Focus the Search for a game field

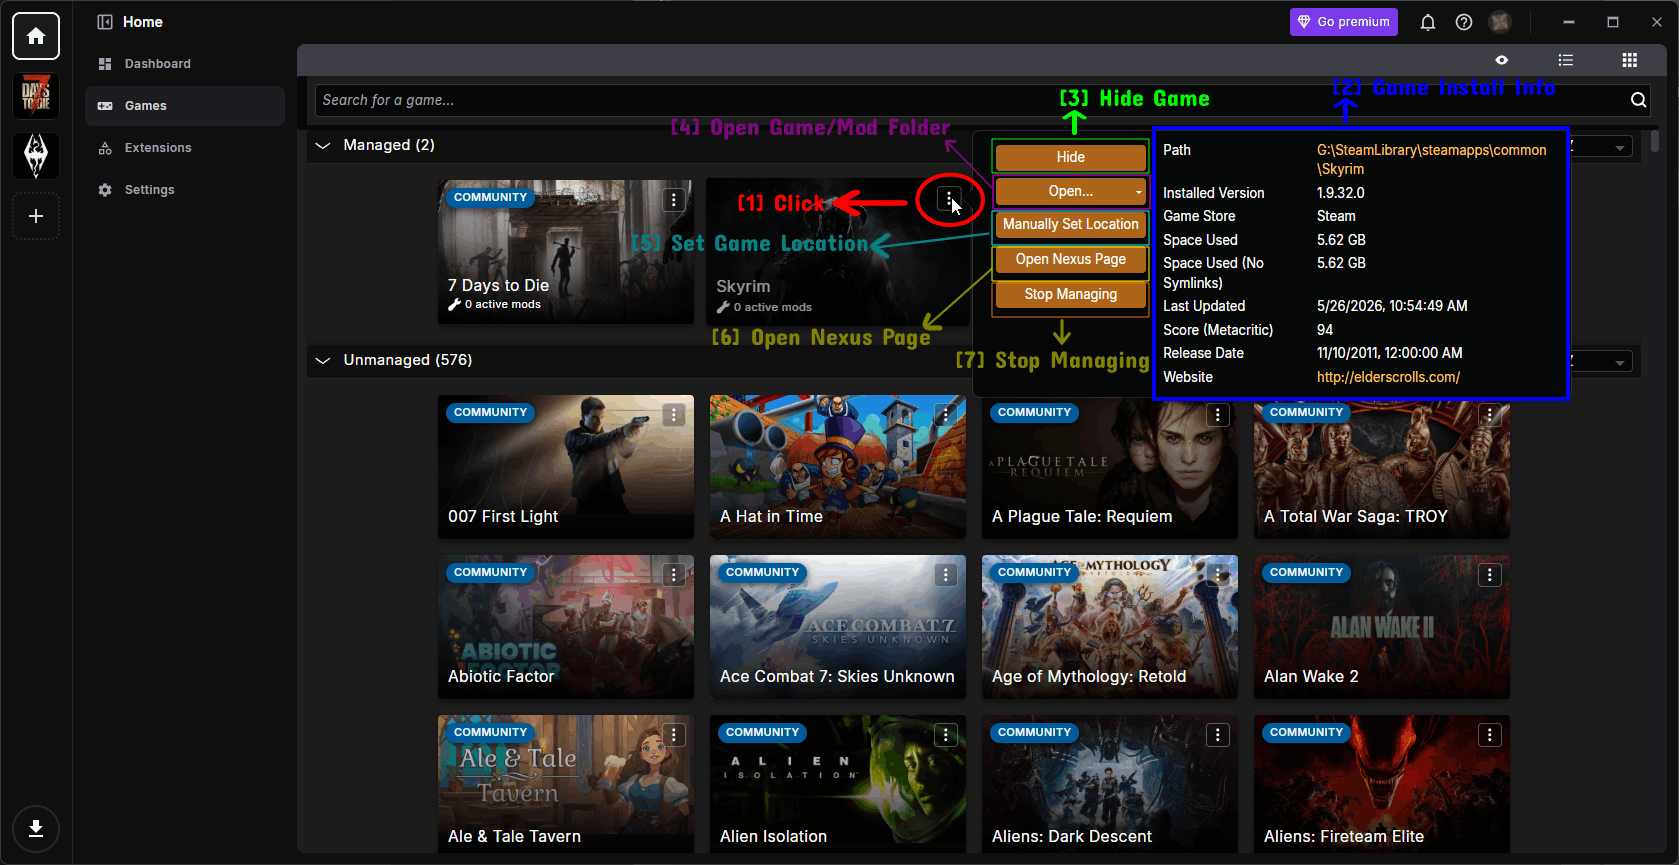(x=970, y=100)
